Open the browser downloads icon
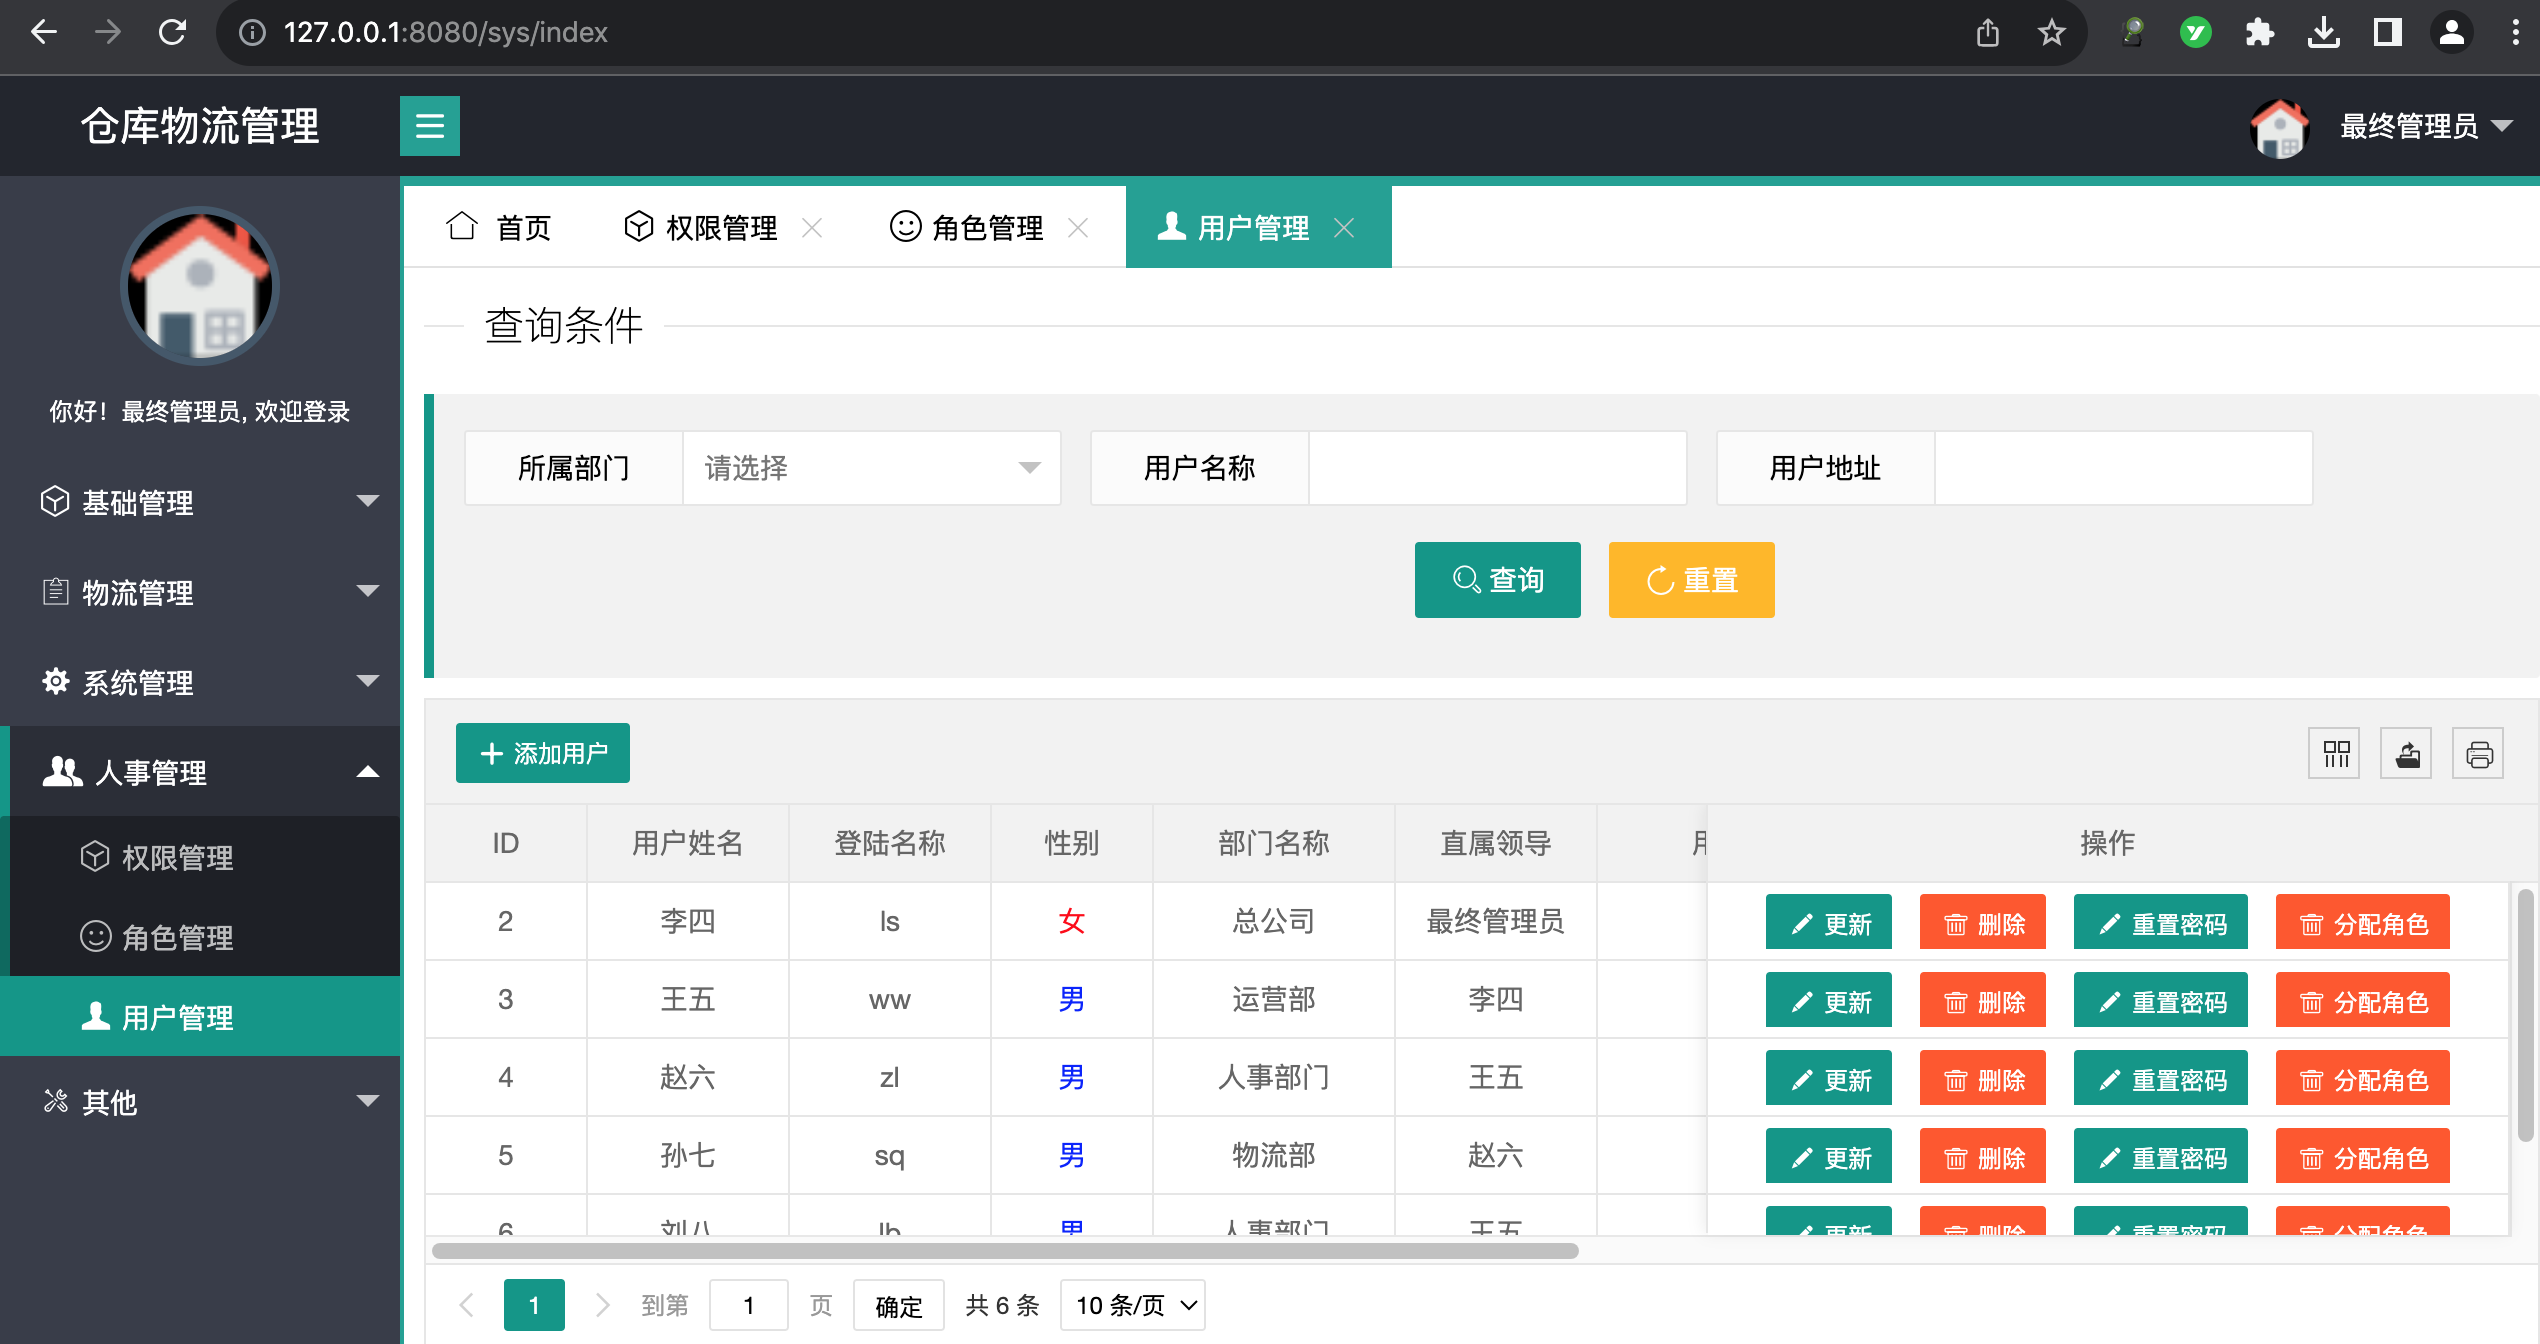This screenshot has width=2540, height=1344. [2324, 32]
